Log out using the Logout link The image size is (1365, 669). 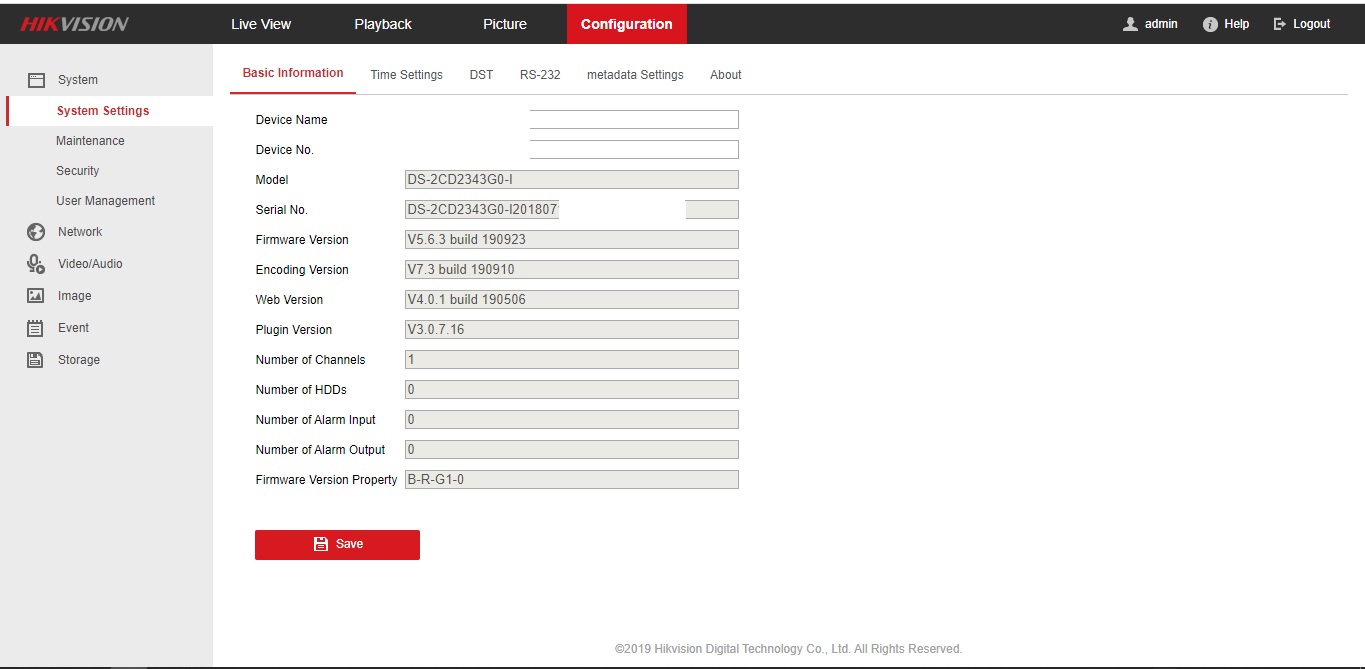pyautogui.click(x=1301, y=24)
